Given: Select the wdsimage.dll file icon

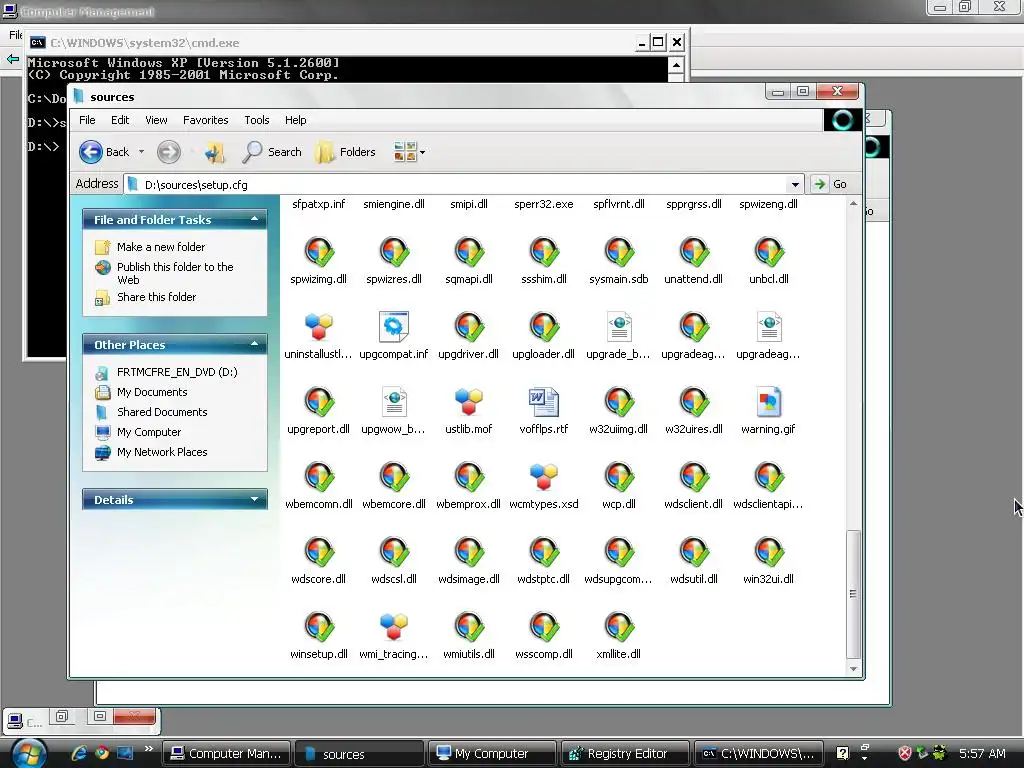Looking at the screenshot, I should point(469,552).
